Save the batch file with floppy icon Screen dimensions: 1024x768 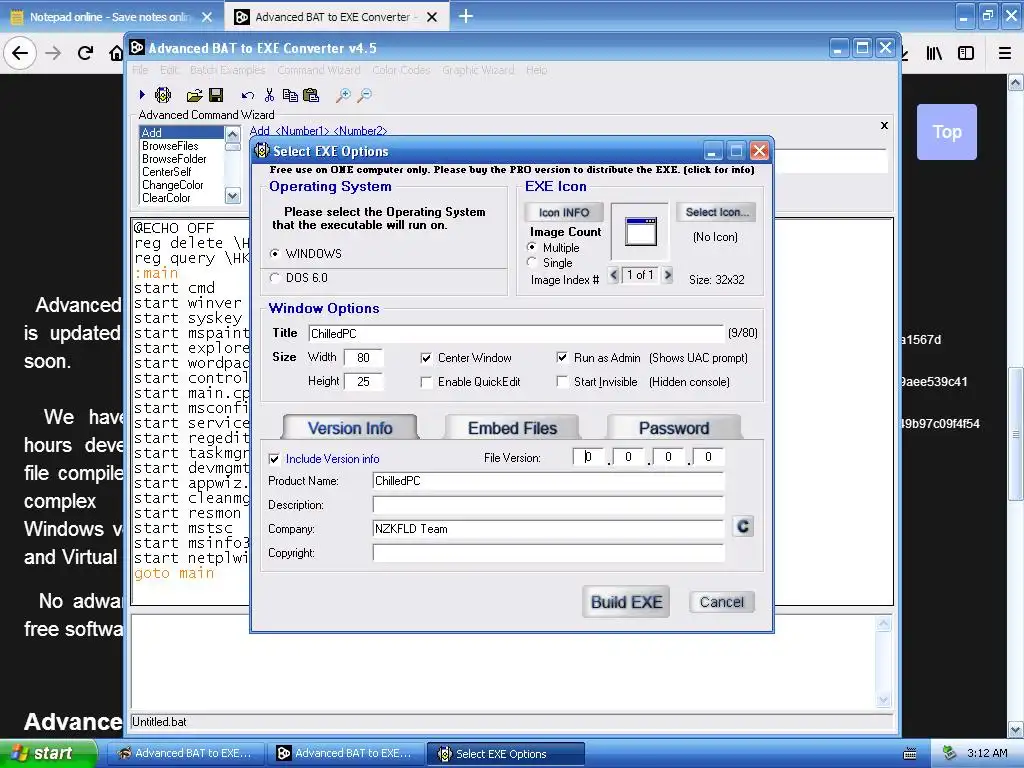point(216,95)
